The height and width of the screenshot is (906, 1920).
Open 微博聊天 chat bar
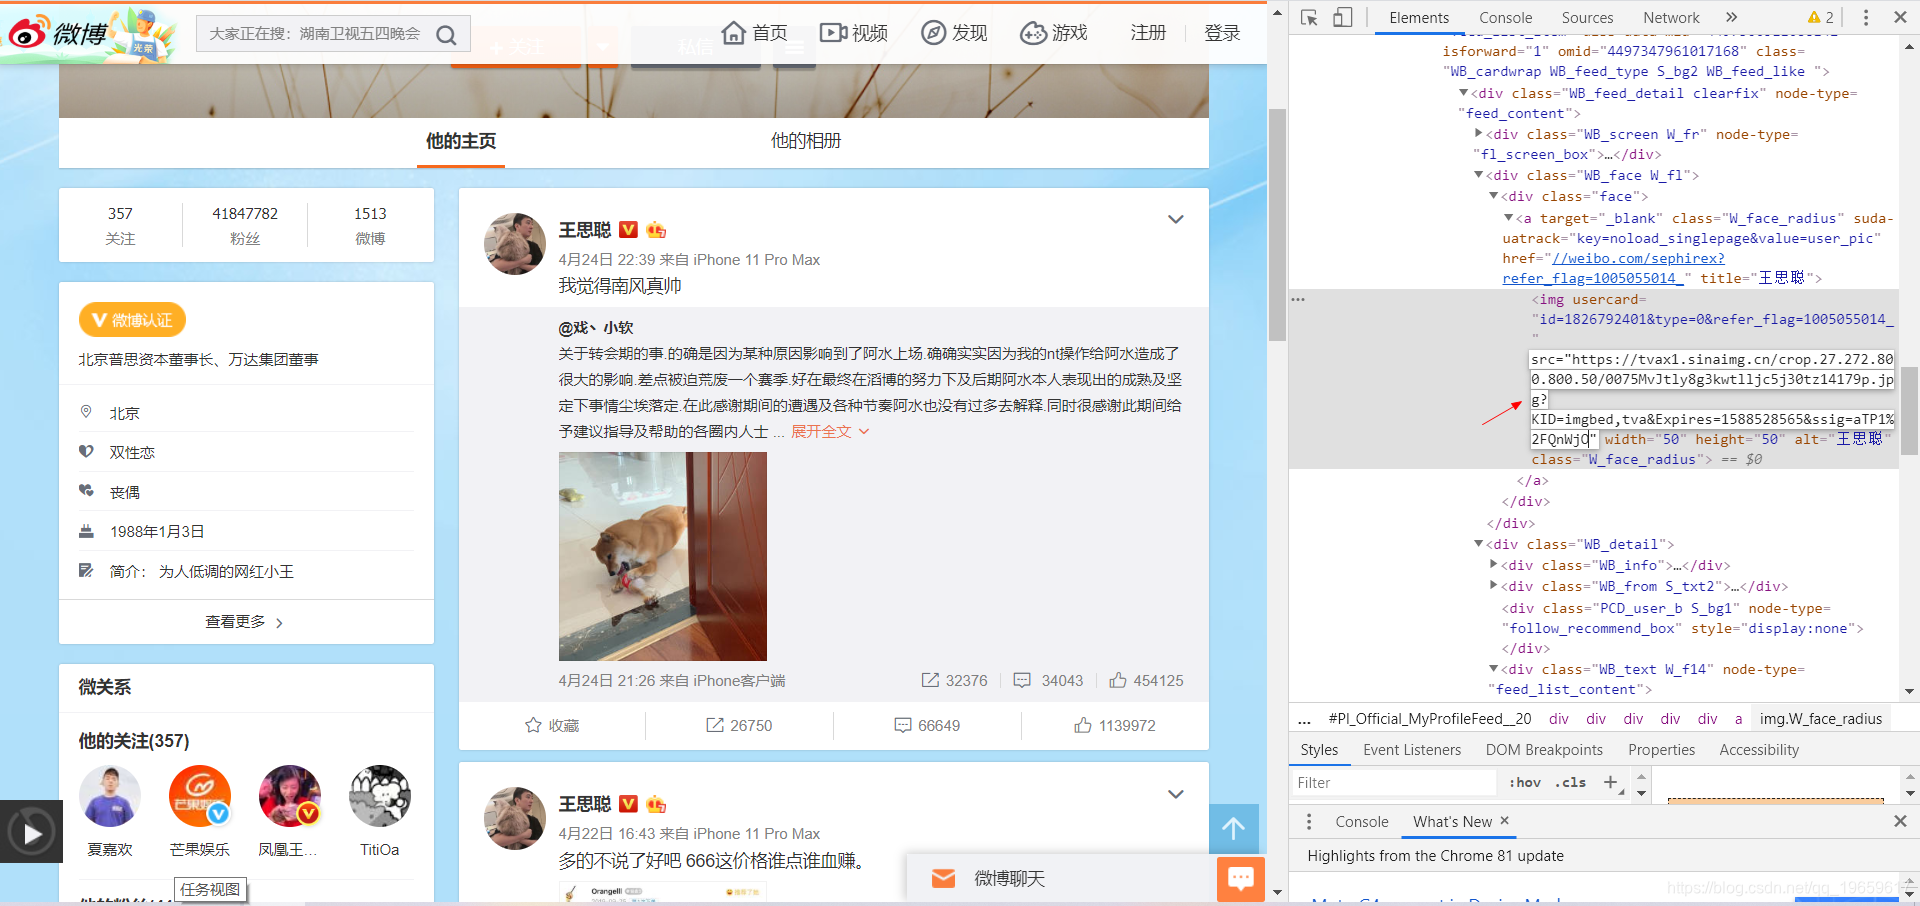coord(1061,878)
